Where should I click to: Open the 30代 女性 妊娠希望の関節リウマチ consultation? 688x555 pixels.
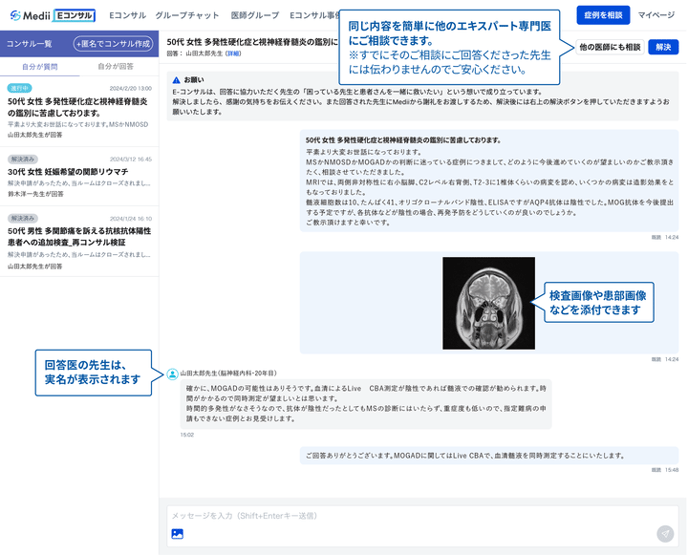coord(79,176)
